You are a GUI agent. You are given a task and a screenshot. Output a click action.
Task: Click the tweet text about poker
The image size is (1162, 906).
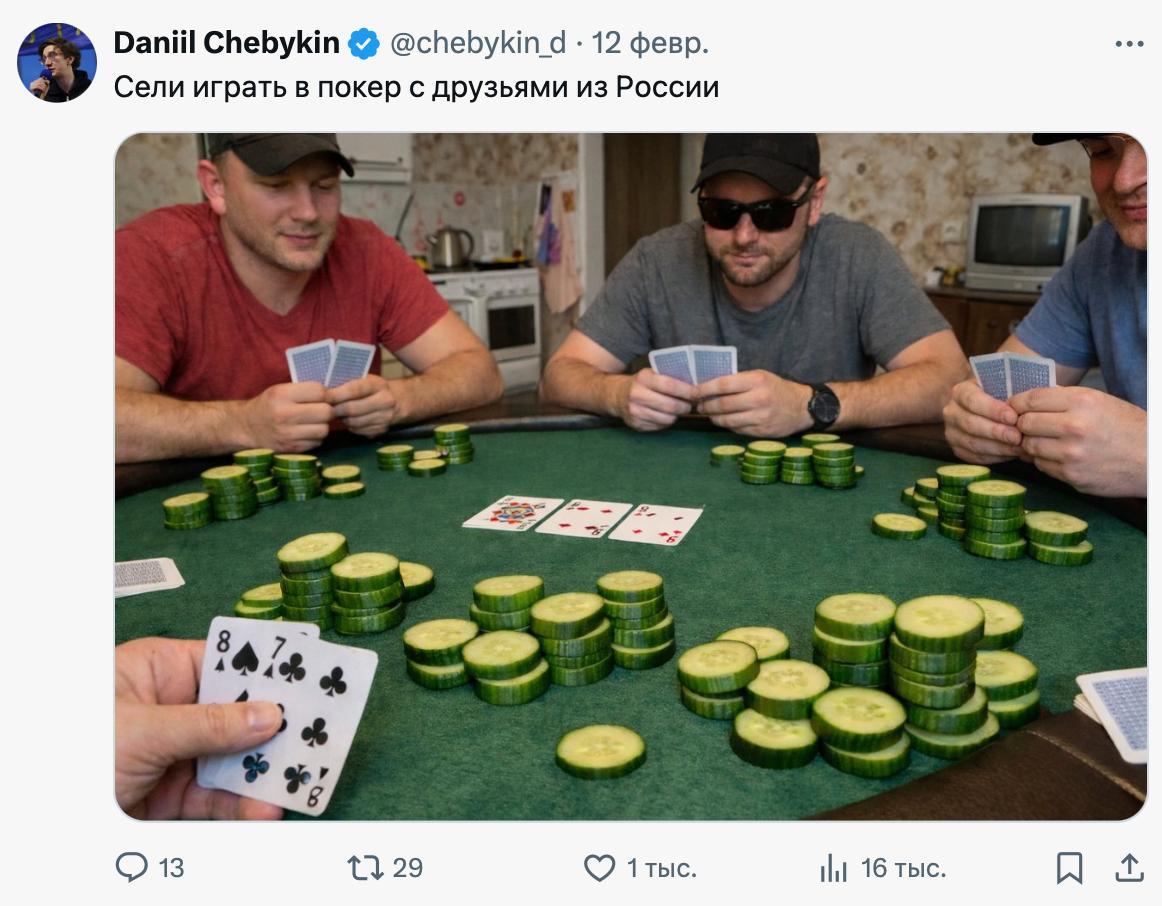click(416, 88)
